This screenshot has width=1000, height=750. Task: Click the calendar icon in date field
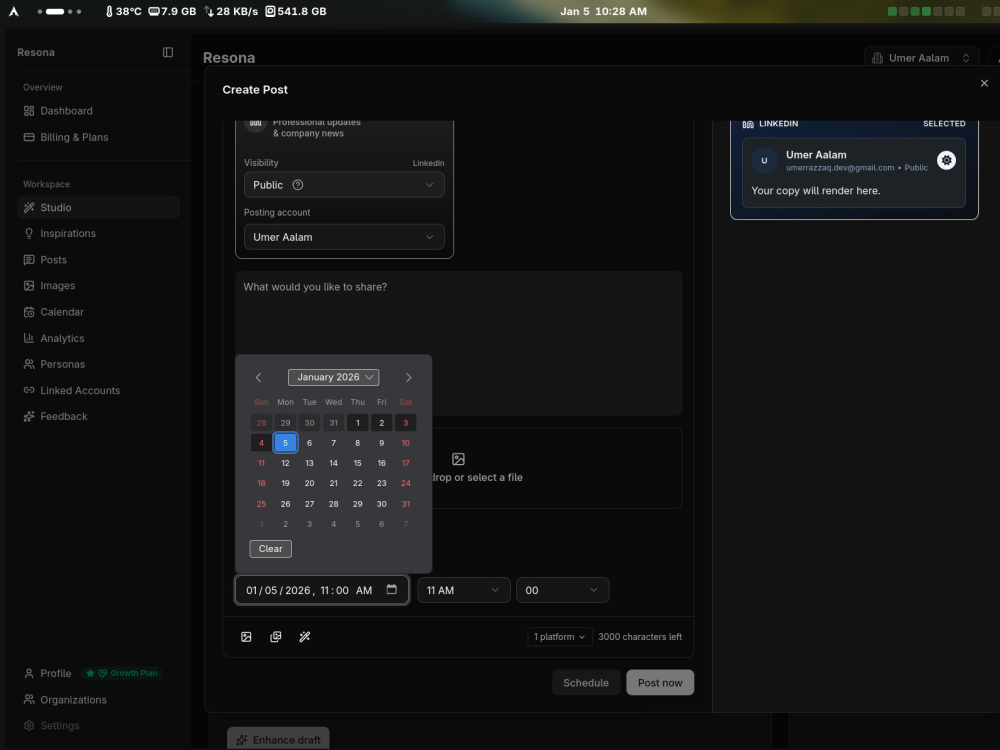click(x=392, y=589)
